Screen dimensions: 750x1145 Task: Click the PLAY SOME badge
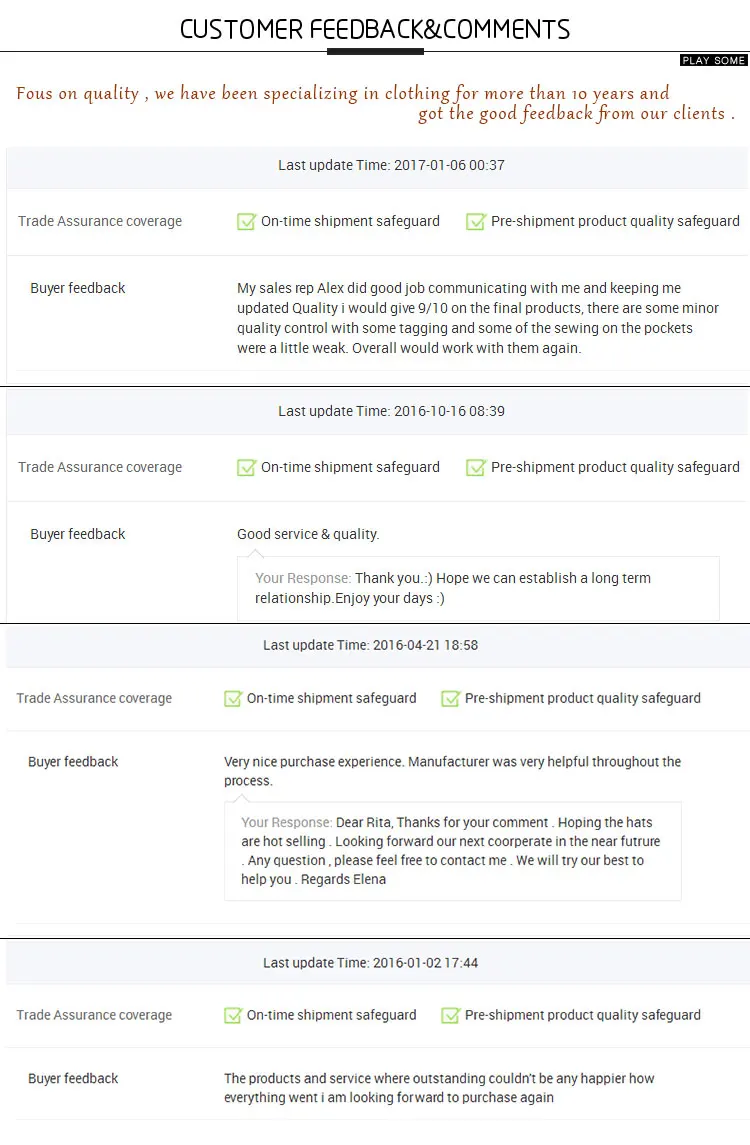coord(714,61)
